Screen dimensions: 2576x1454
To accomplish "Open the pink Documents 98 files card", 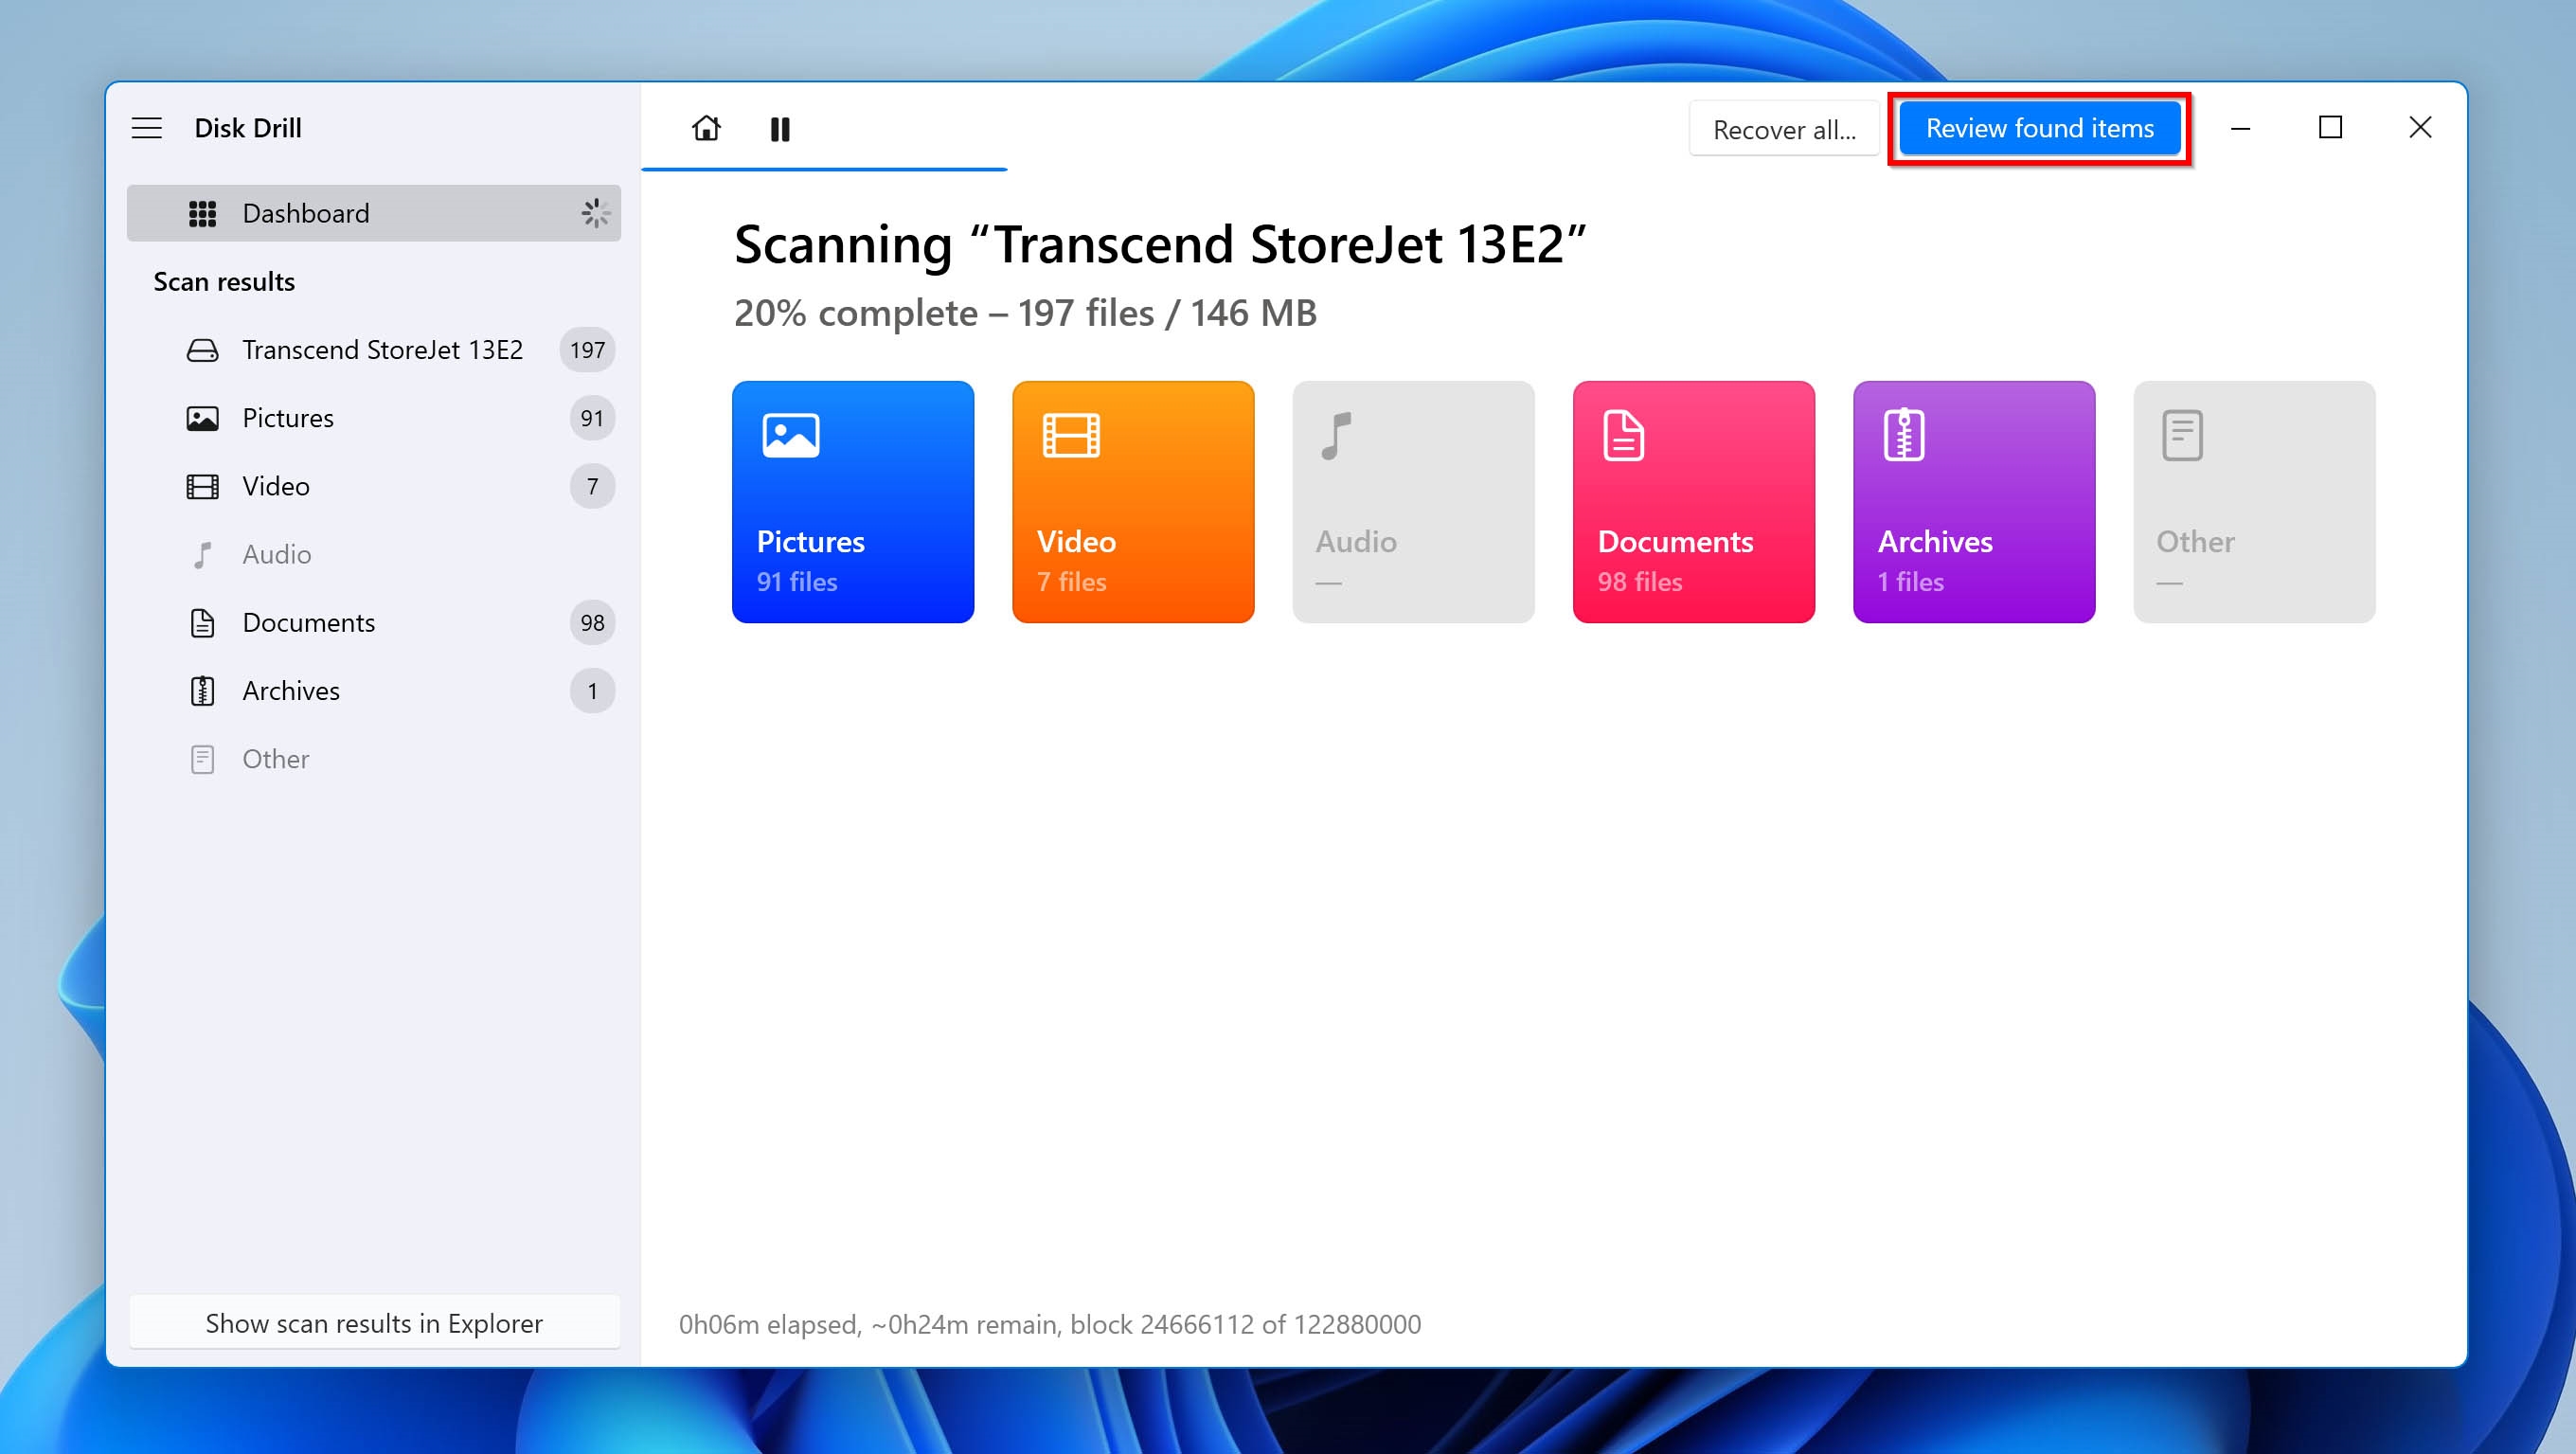I will pos(1694,502).
